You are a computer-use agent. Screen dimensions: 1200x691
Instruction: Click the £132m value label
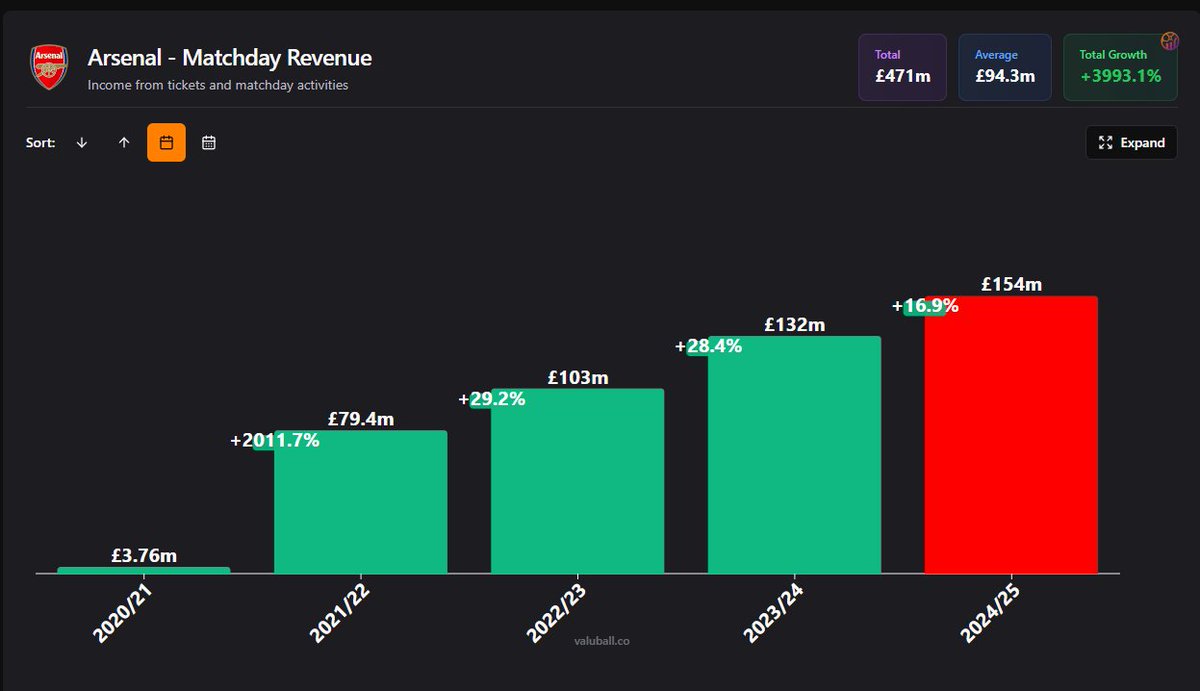[795, 325]
